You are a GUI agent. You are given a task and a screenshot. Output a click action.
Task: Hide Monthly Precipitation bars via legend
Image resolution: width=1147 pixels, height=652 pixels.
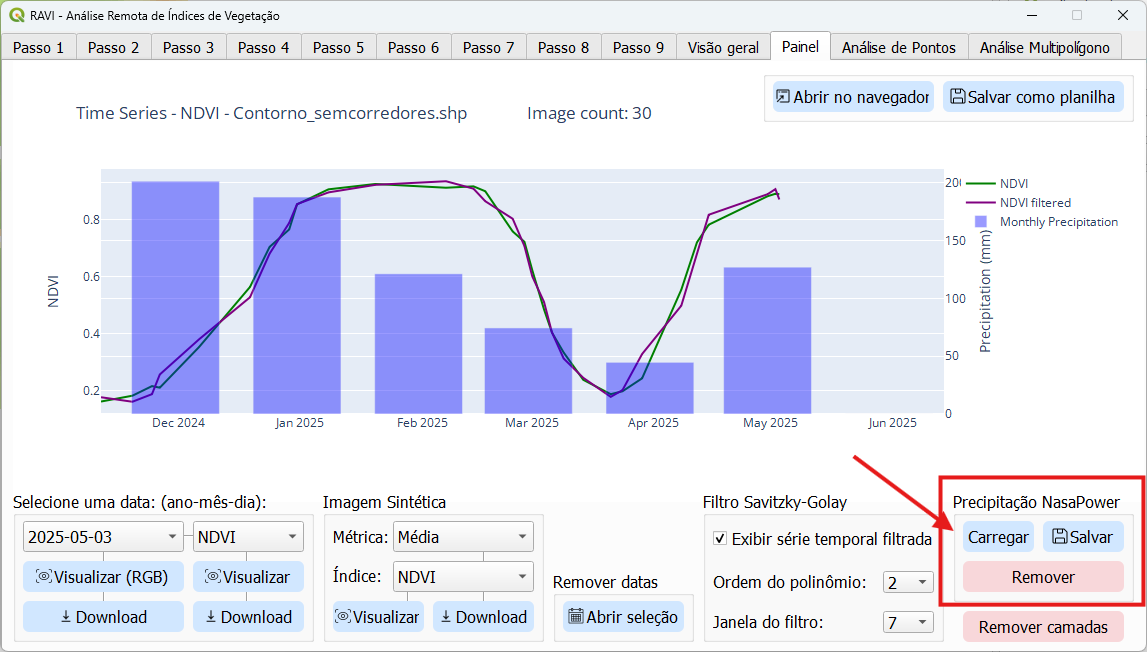[1058, 222]
